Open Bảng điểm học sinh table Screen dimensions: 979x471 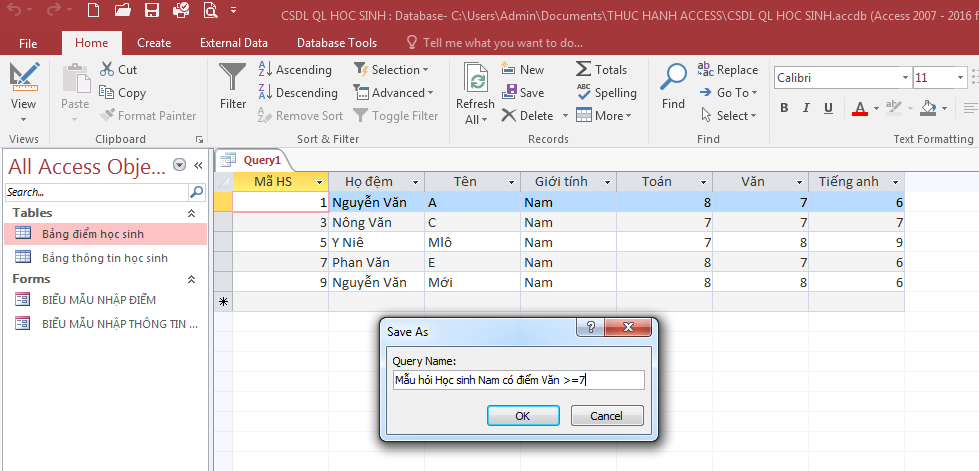tap(105, 234)
